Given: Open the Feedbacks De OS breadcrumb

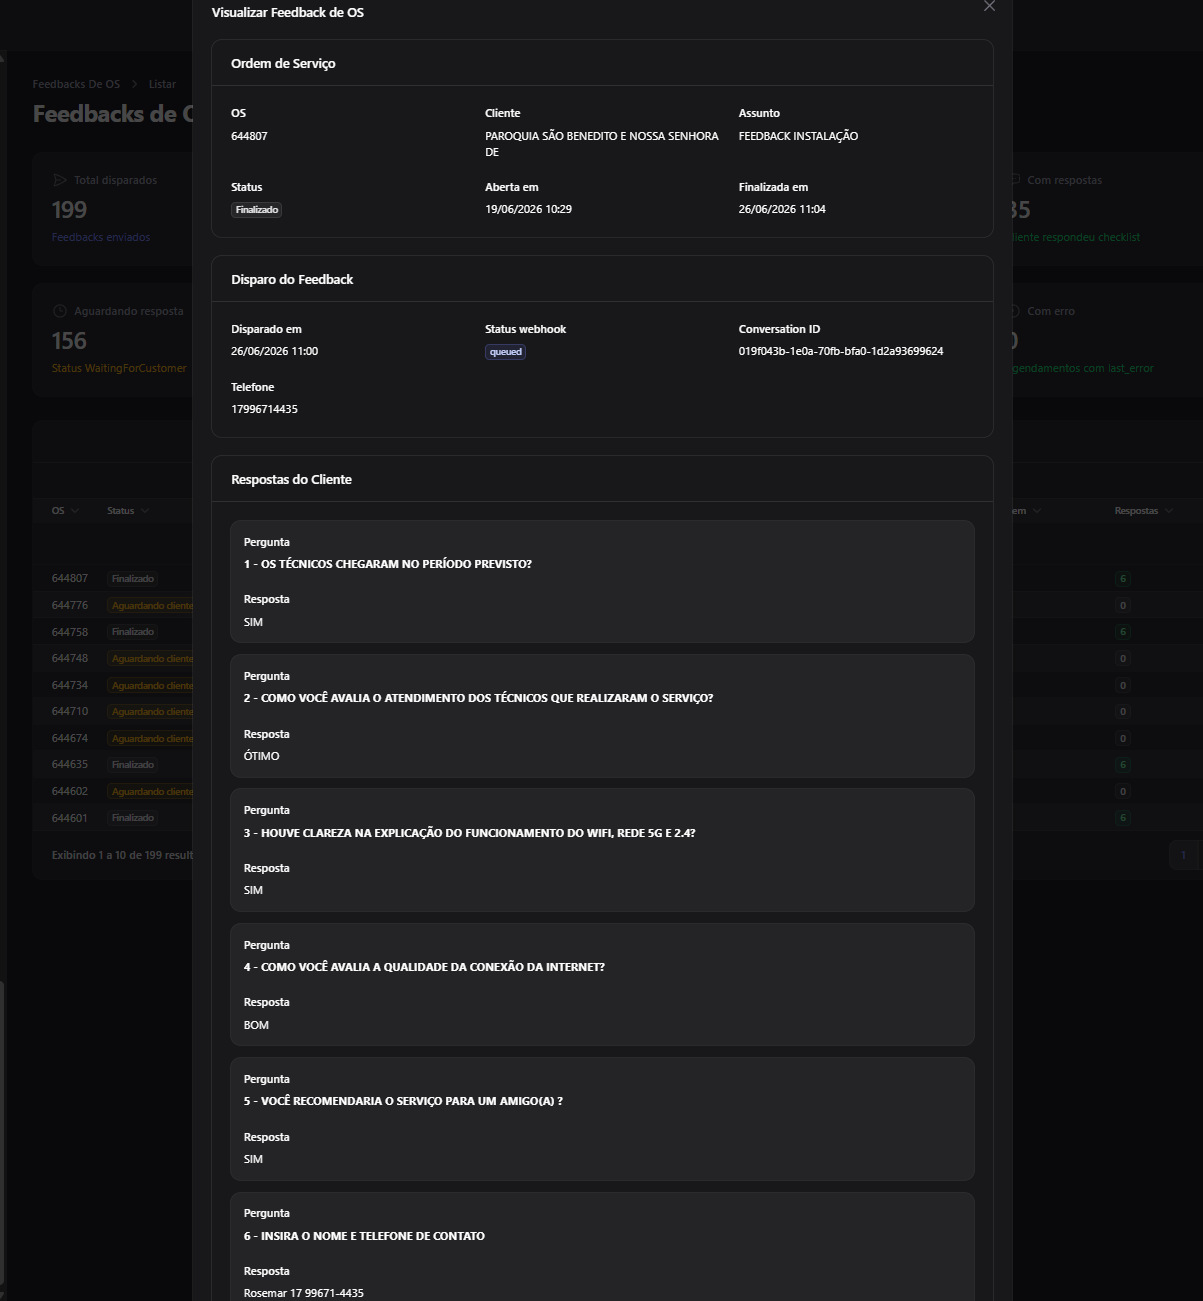Looking at the screenshot, I should (x=76, y=84).
